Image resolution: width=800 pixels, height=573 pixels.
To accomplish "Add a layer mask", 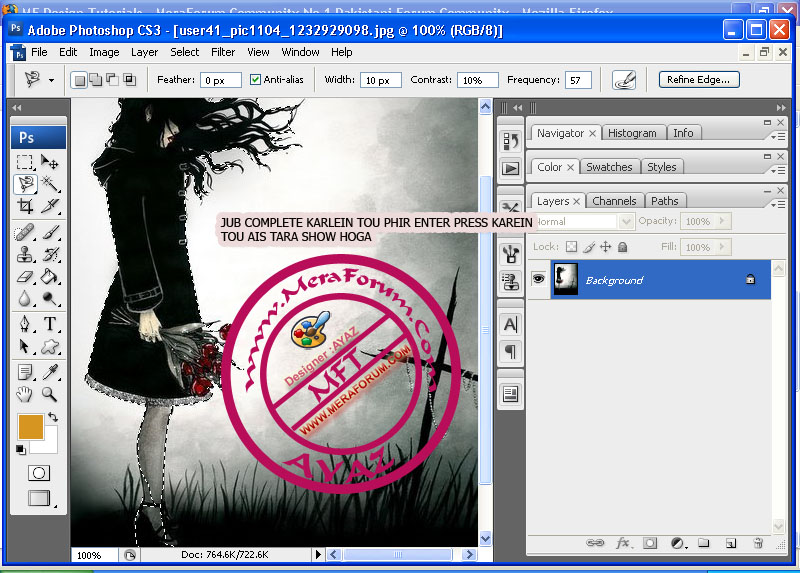I will [x=650, y=543].
